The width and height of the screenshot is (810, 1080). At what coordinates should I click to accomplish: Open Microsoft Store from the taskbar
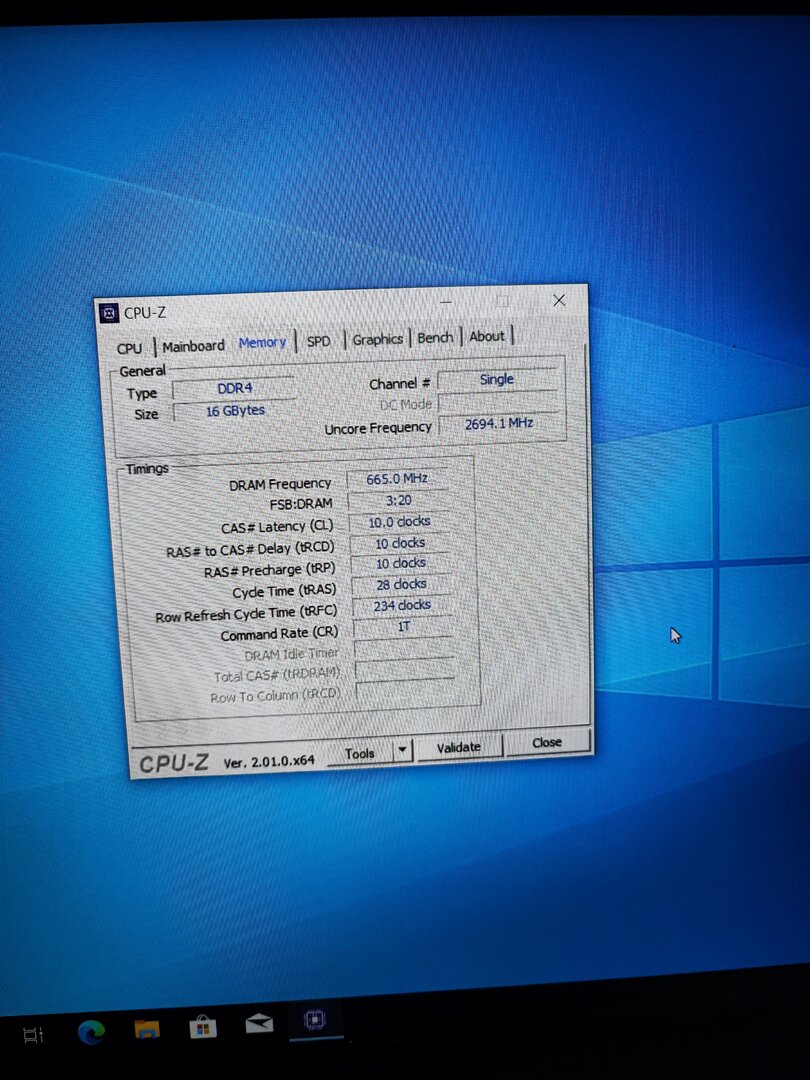(x=203, y=1028)
